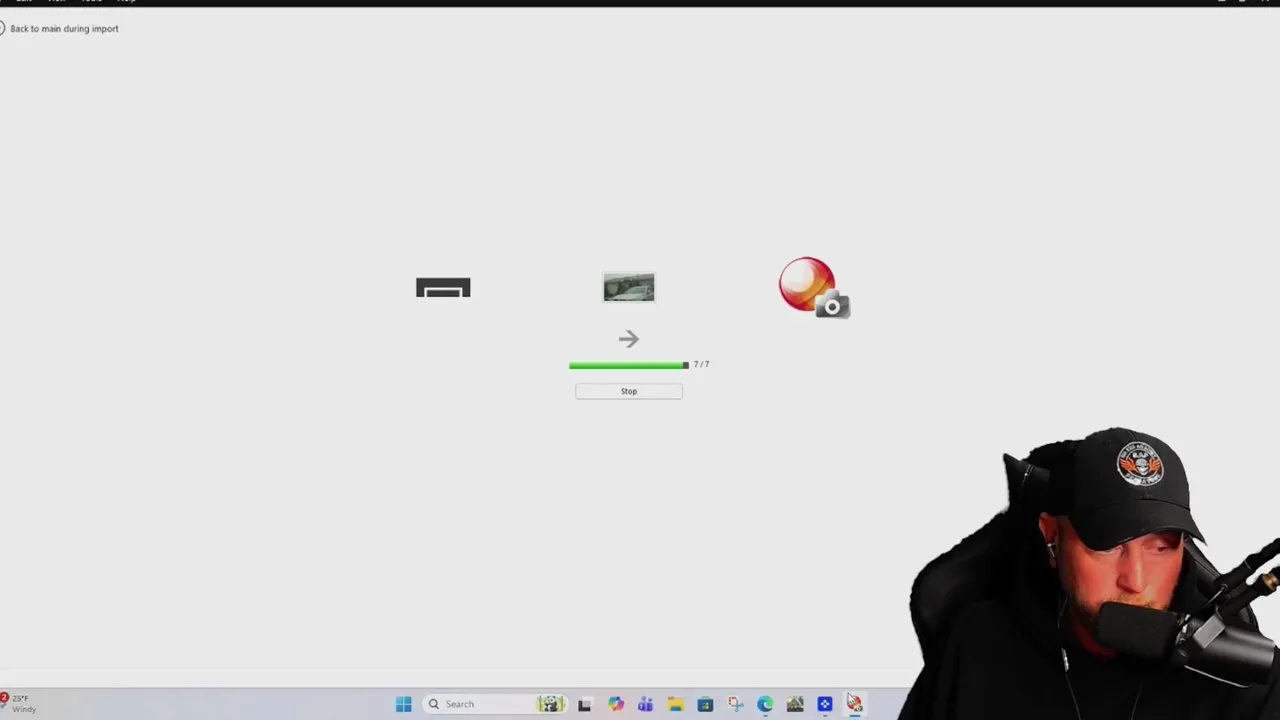The width and height of the screenshot is (1280, 720).
Task: Click 'Back to main during import' link
Action: 64,29
